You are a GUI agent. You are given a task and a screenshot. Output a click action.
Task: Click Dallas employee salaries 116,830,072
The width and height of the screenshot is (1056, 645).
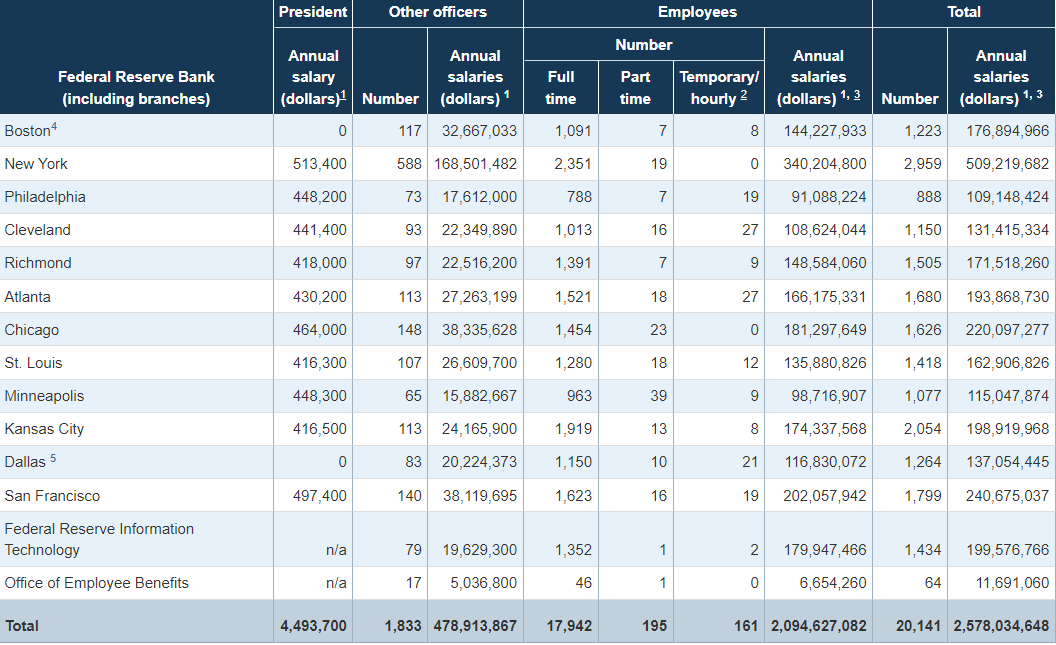825,462
